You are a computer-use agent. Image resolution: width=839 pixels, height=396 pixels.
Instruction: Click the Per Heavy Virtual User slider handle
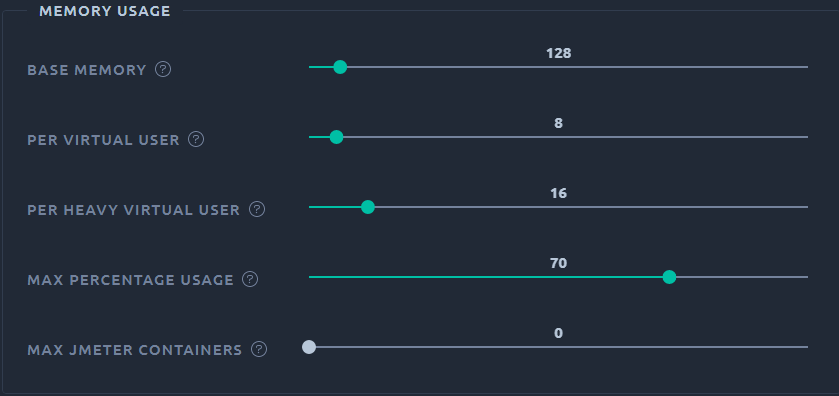(x=368, y=207)
